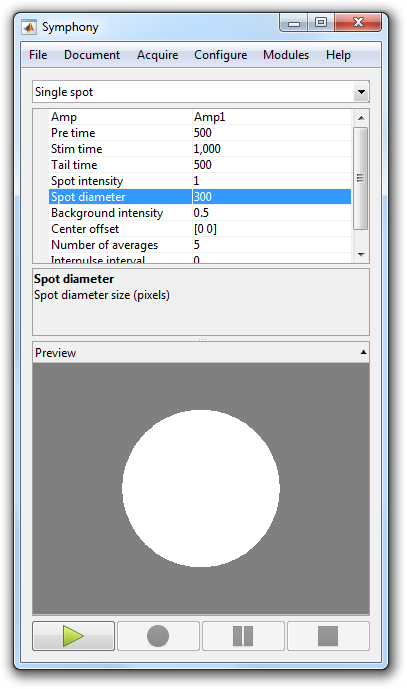Viewport: 407px width, 689px height.
Task: Open the File menu
Action: coord(38,55)
